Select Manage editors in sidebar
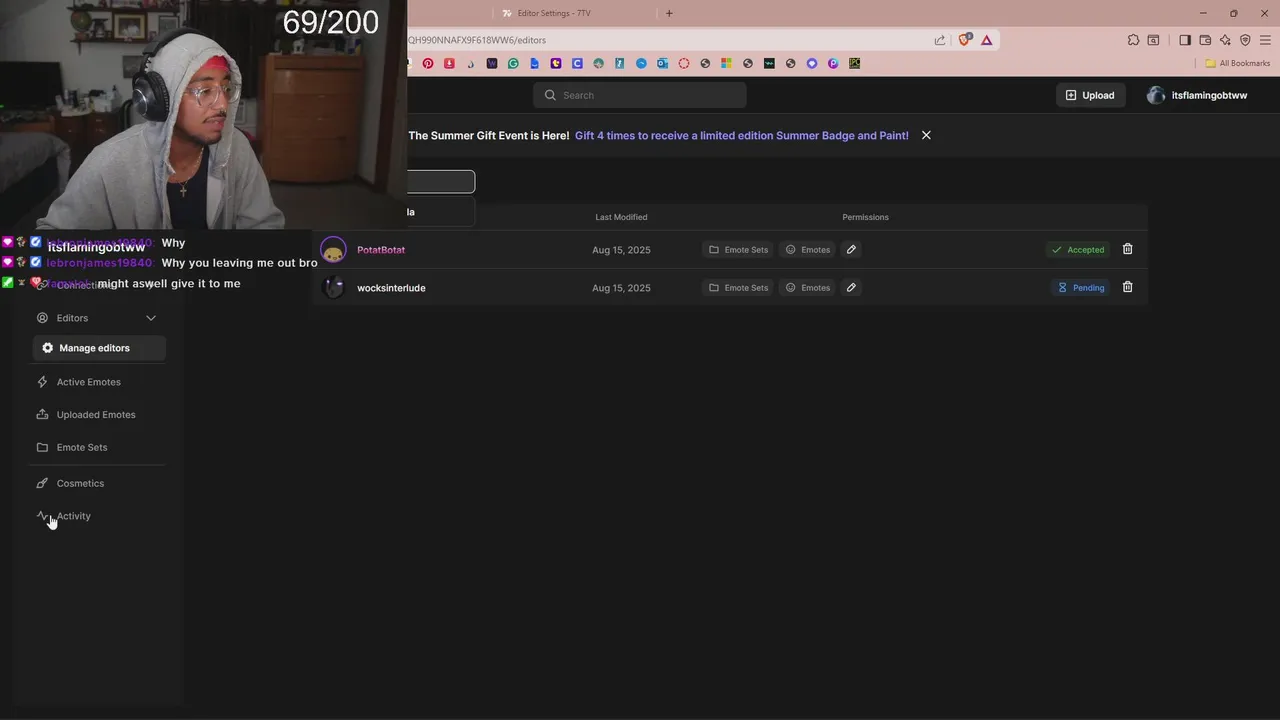1280x720 pixels. coord(99,348)
